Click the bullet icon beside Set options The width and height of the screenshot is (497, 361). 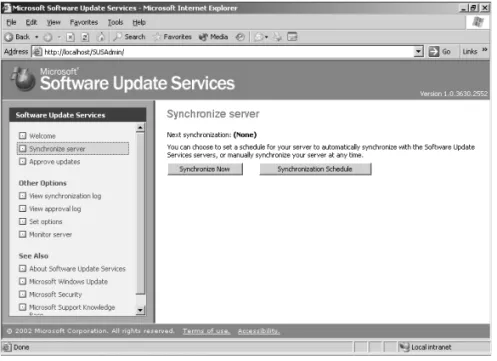[x=22, y=221]
